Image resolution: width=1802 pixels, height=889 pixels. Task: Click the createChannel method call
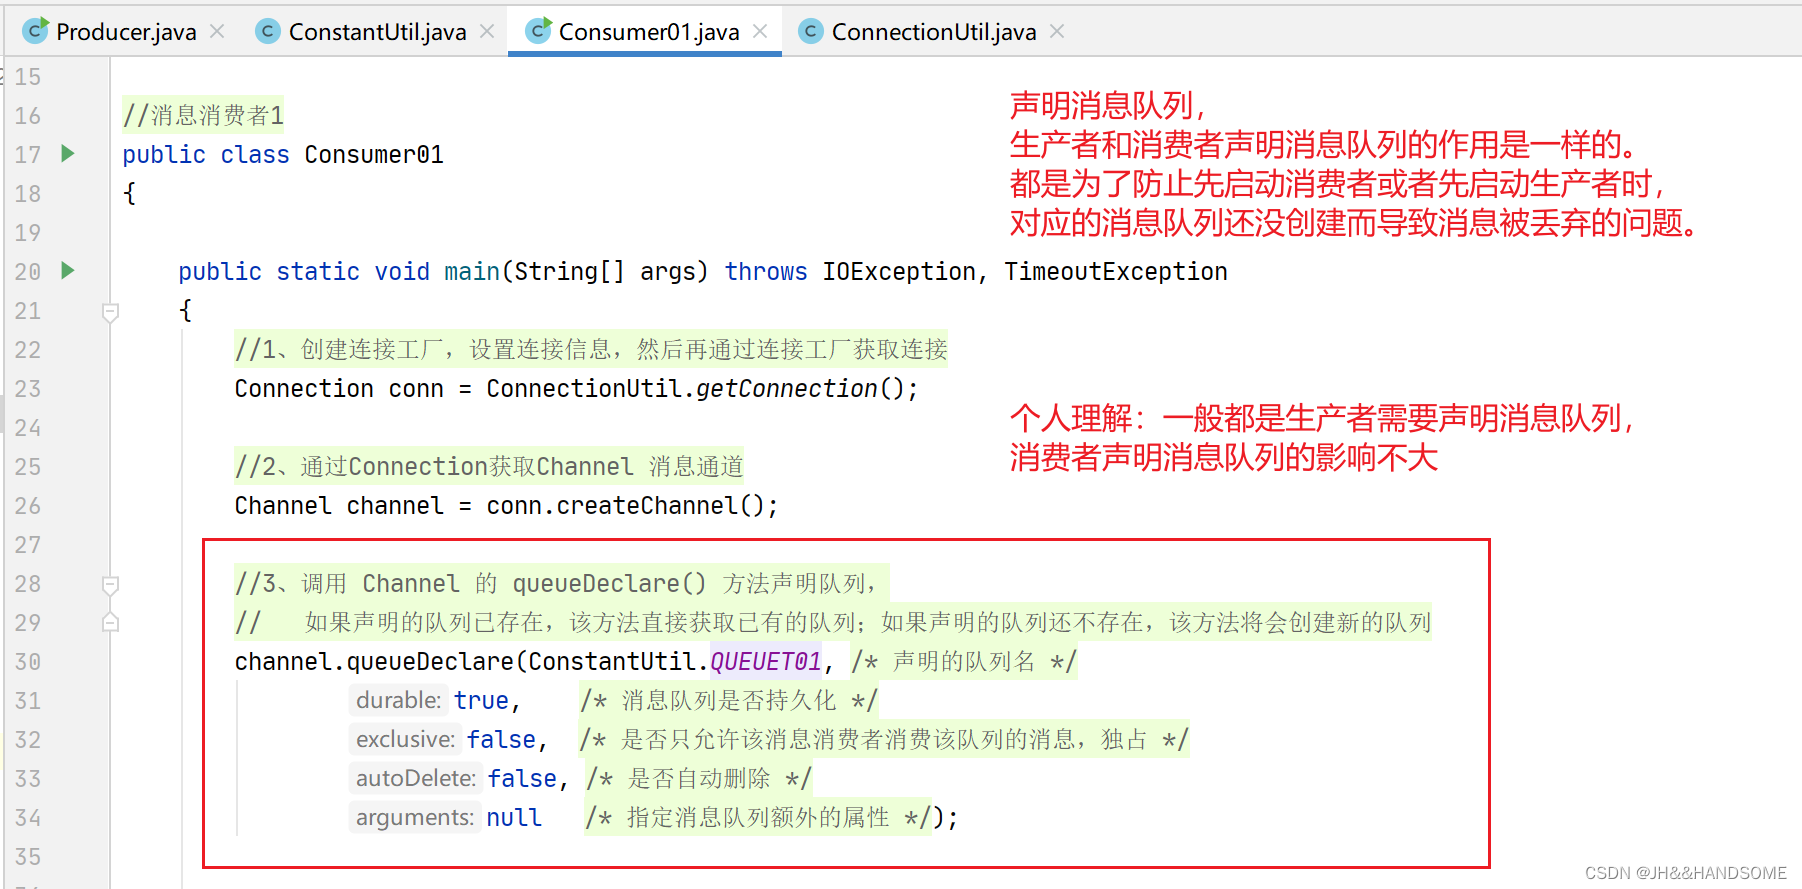pyautogui.click(x=647, y=506)
